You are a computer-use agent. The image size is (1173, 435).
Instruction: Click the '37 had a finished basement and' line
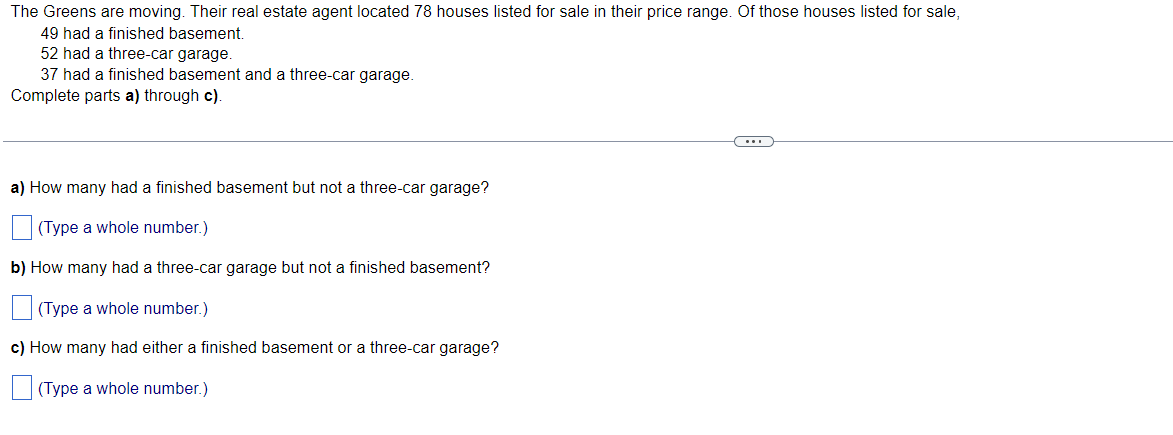[x=227, y=75]
